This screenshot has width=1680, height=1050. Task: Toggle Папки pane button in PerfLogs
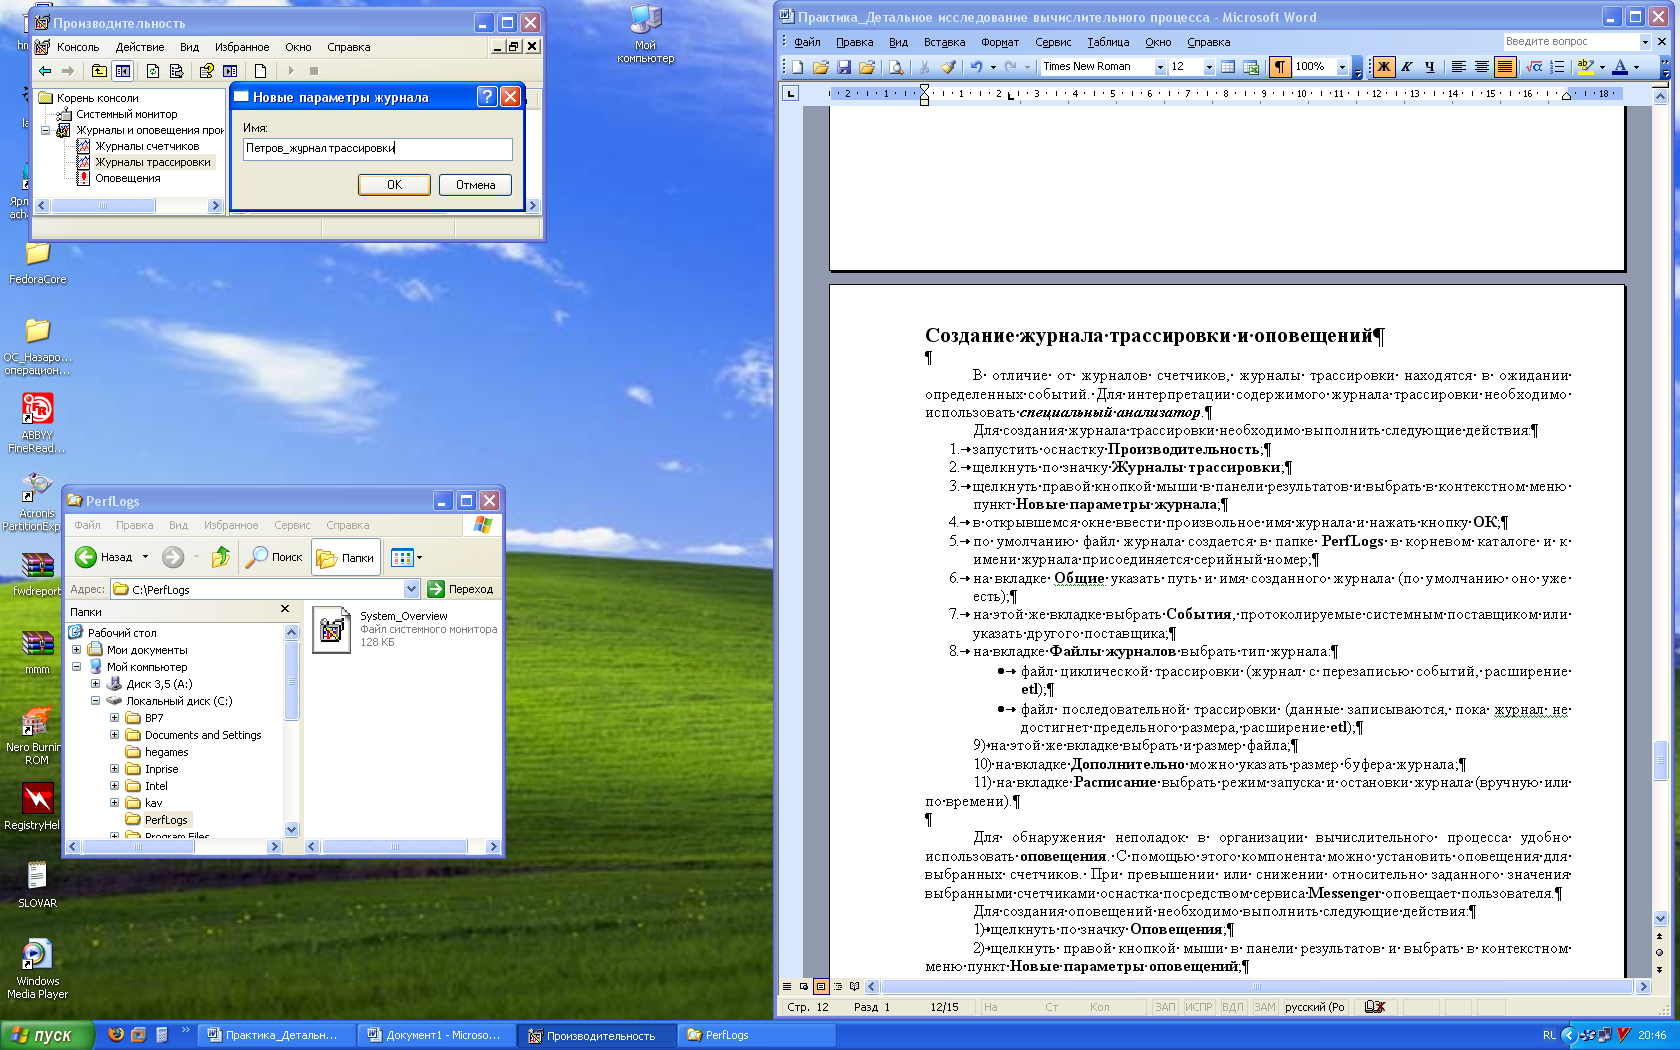(346, 557)
